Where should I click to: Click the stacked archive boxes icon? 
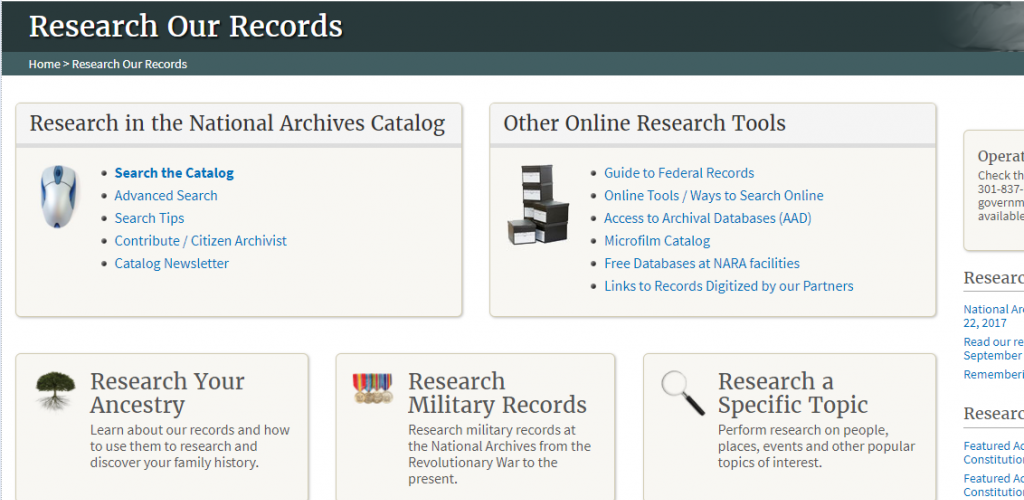[x=537, y=205]
